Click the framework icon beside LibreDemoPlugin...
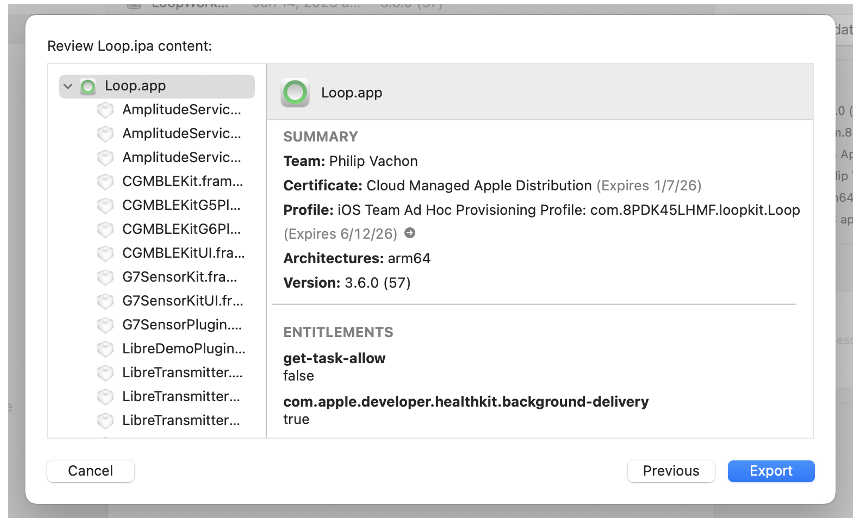The height and width of the screenshot is (528, 862). (x=105, y=349)
